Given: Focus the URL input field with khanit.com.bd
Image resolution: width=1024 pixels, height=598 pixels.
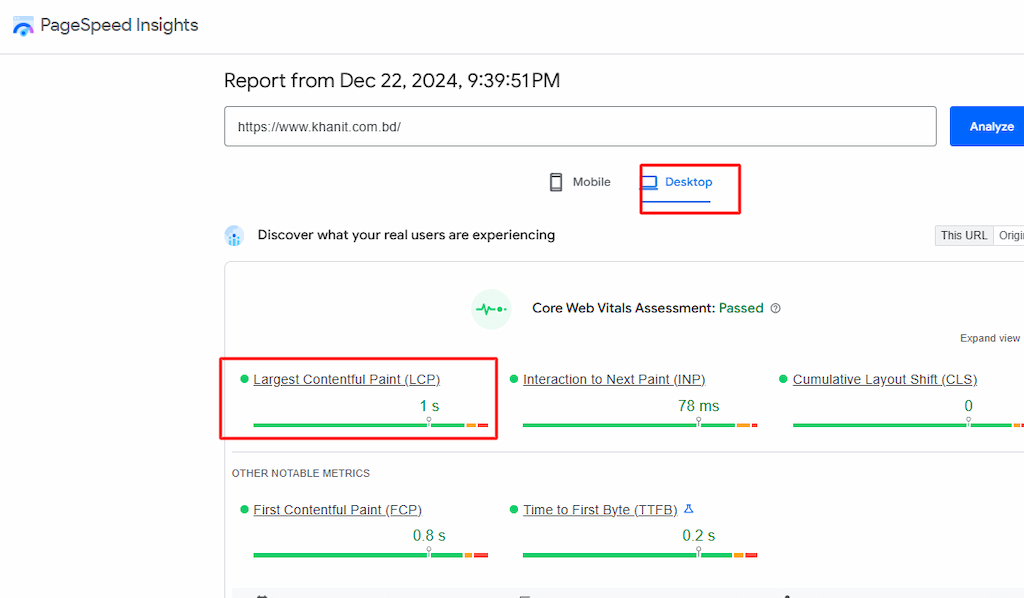Looking at the screenshot, I should click(x=579, y=127).
